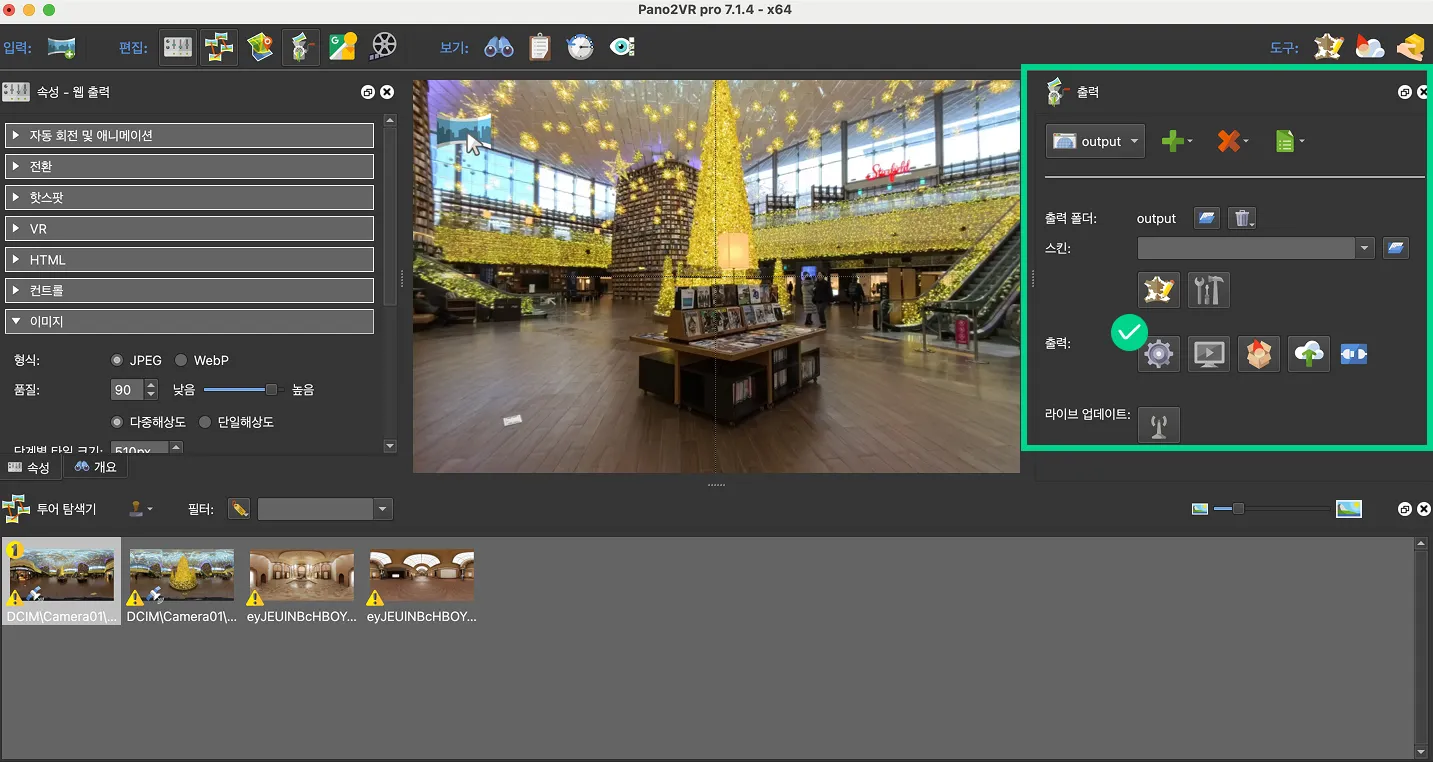1433x762 pixels.
Task: Choose the 단일해상도 radio option
Action: 205,422
